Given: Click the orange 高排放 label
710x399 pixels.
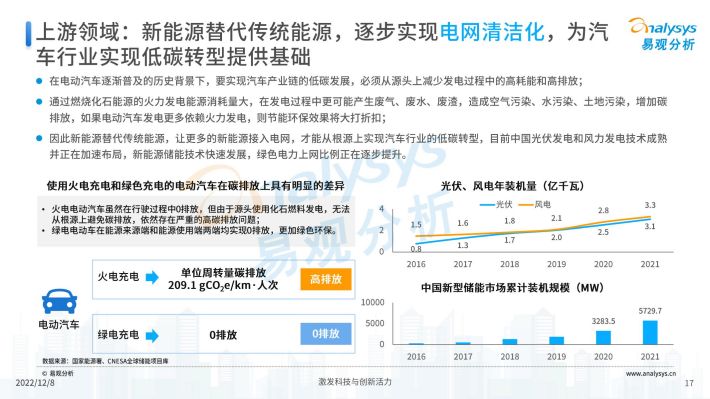Looking at the screenshot, I should [326, 279].
